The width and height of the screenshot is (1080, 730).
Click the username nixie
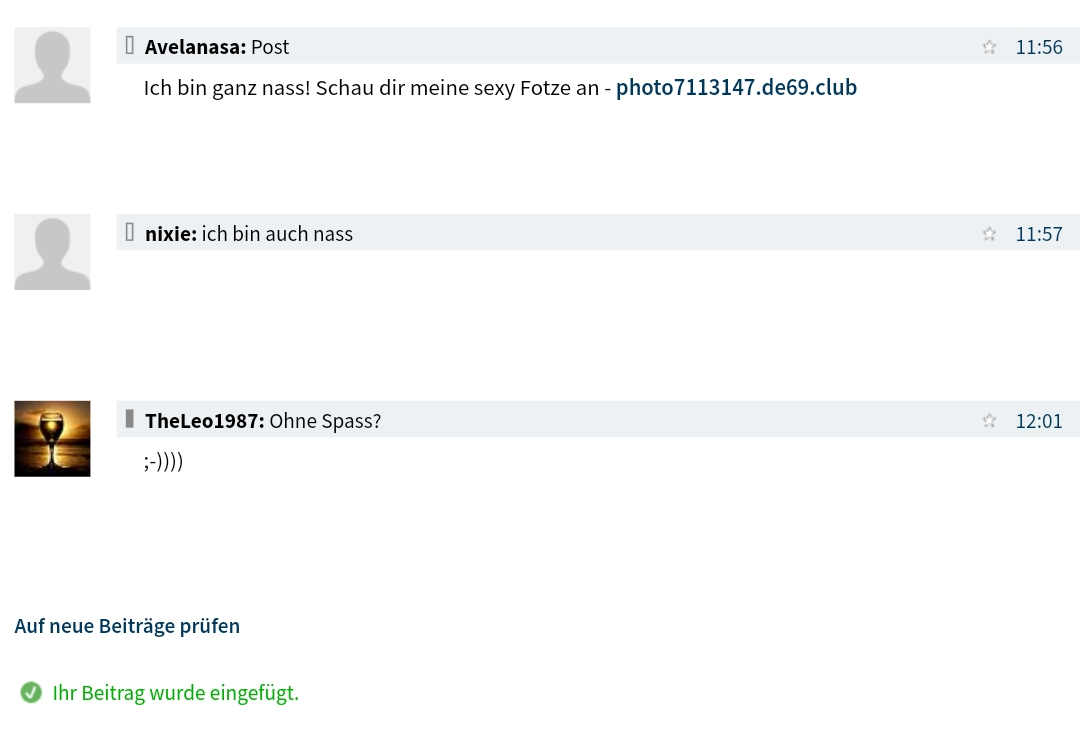click(x=170, y=234)
